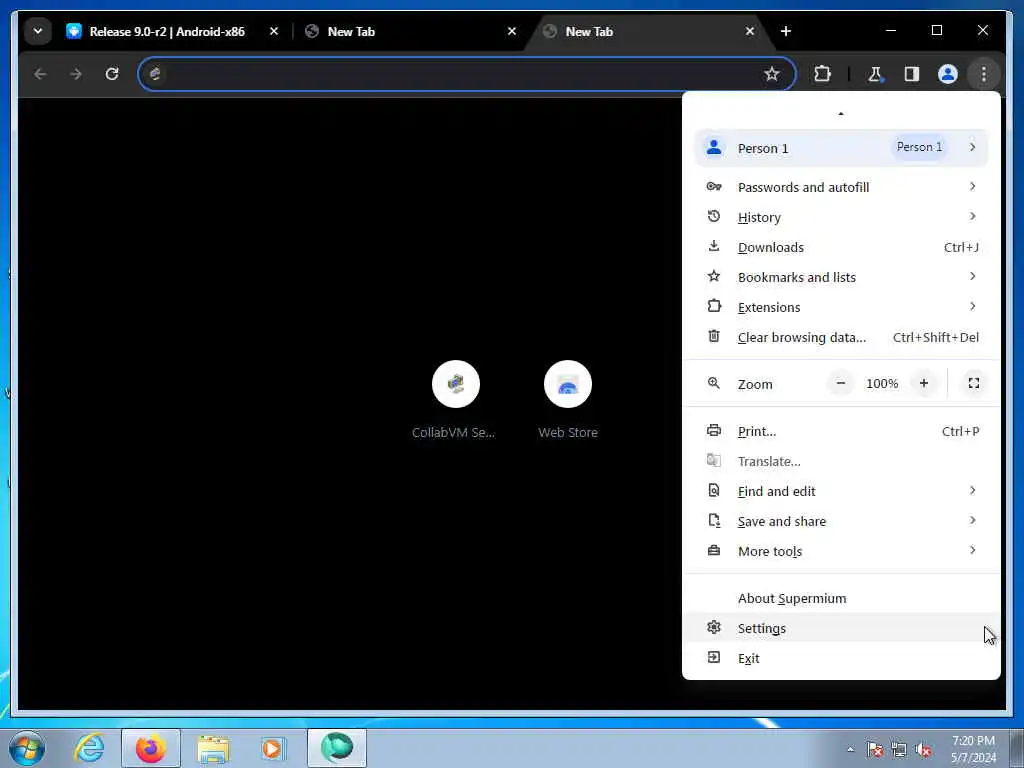Expand the History chevron arrow
1024x768 pixels.
[x=972, y=217]
